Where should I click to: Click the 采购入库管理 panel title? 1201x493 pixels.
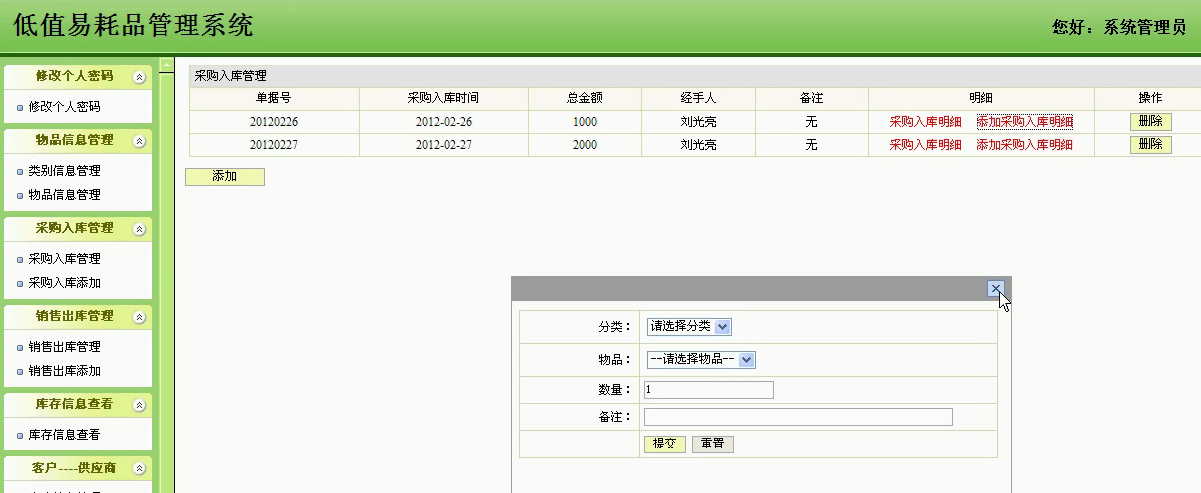230,75
